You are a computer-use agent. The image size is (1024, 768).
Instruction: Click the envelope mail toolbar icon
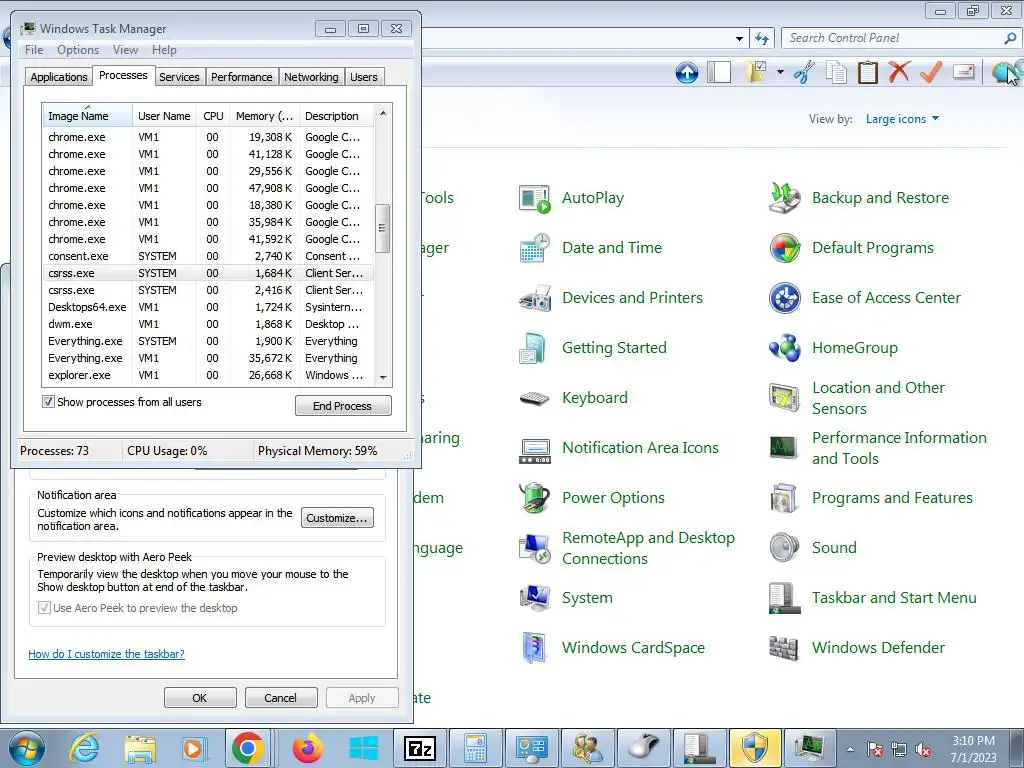pos(963,71)
